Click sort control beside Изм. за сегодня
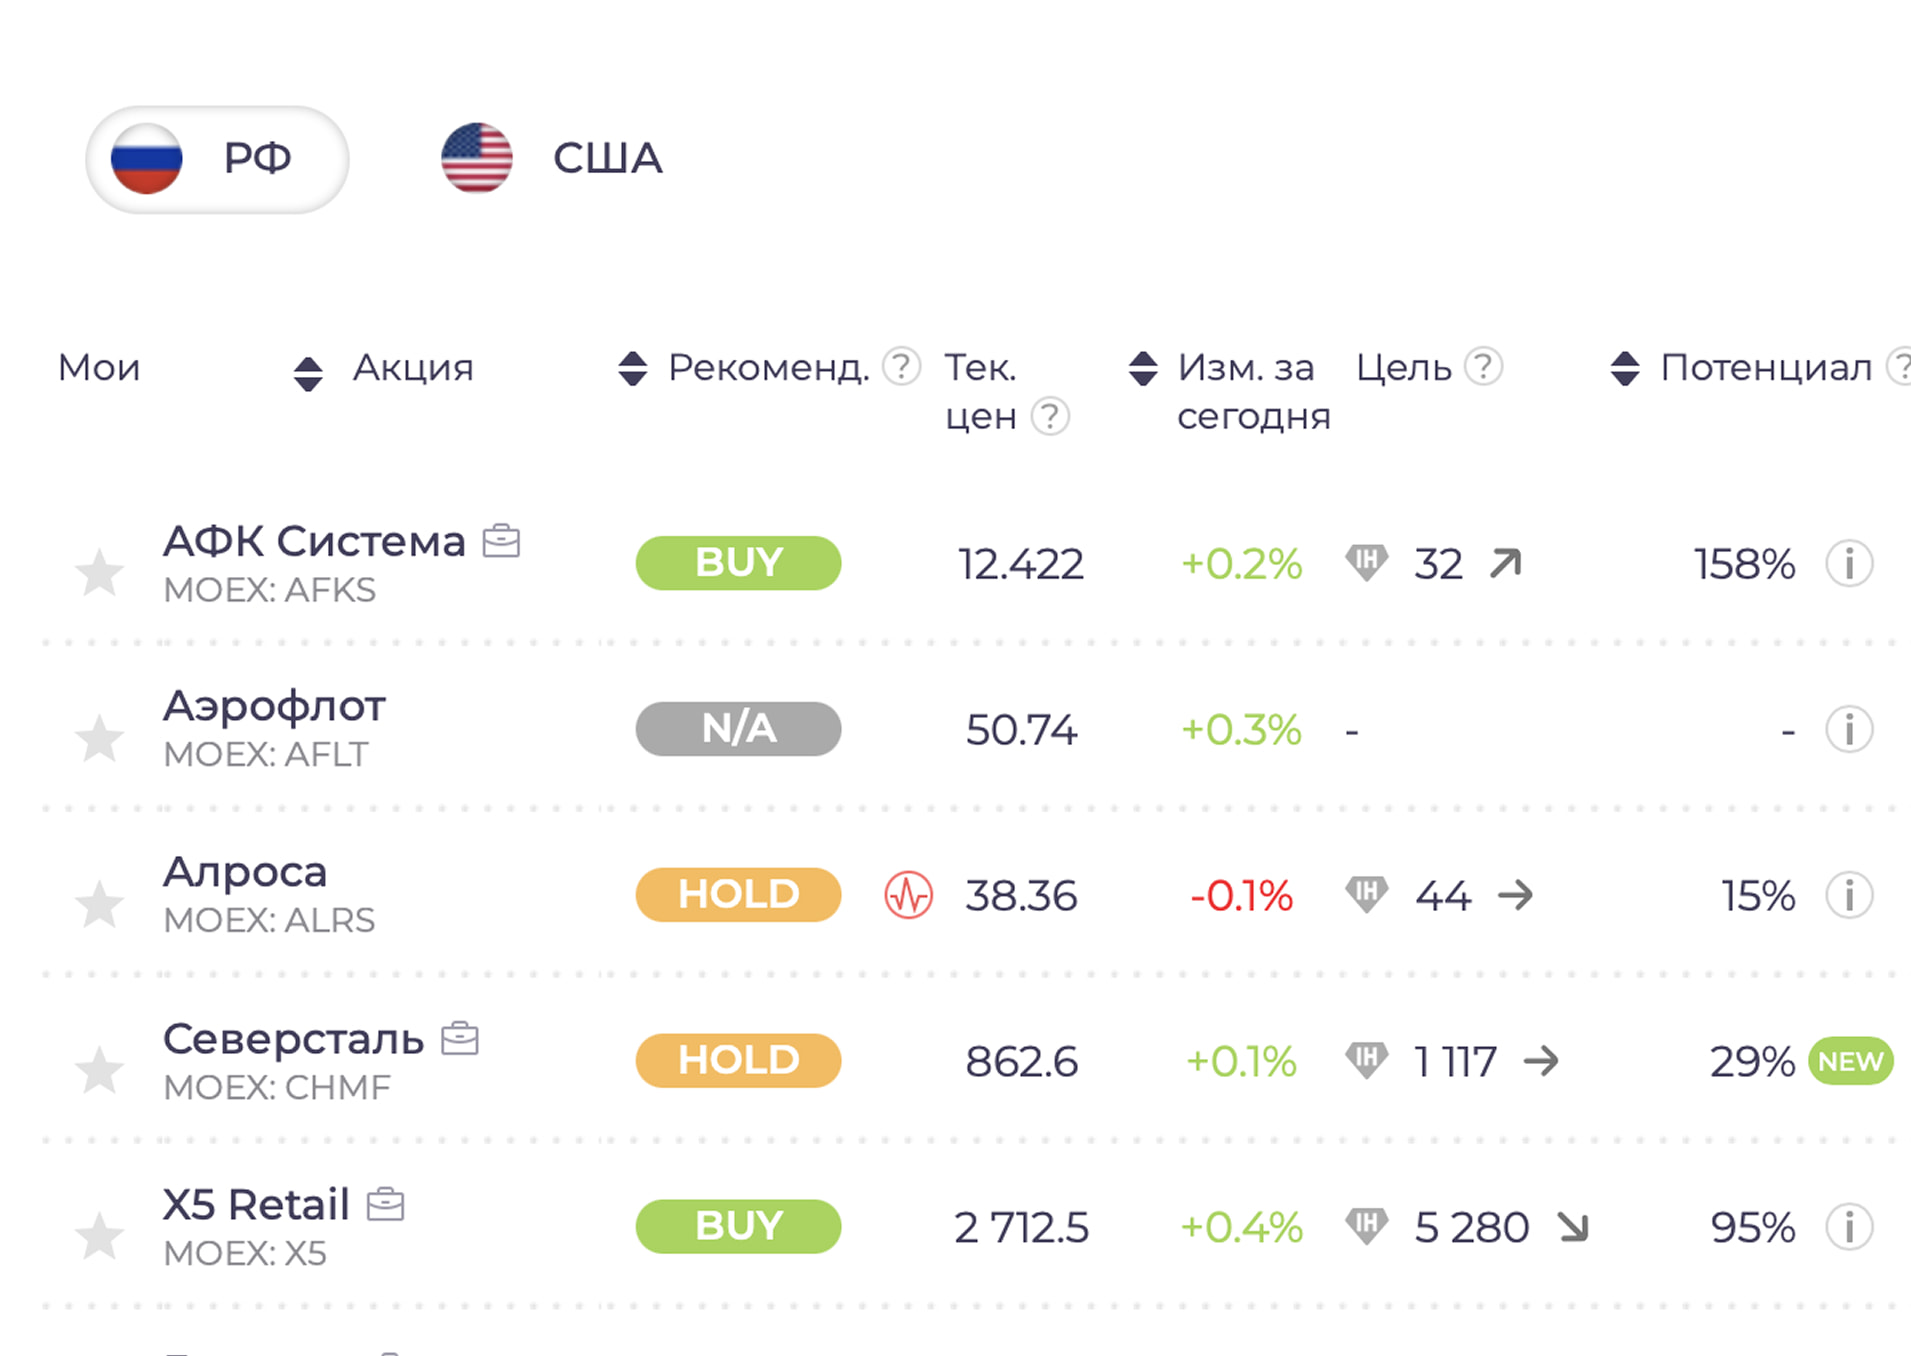The height and width of the screenshot is (1356, 1911). [x=1143, y=368]
